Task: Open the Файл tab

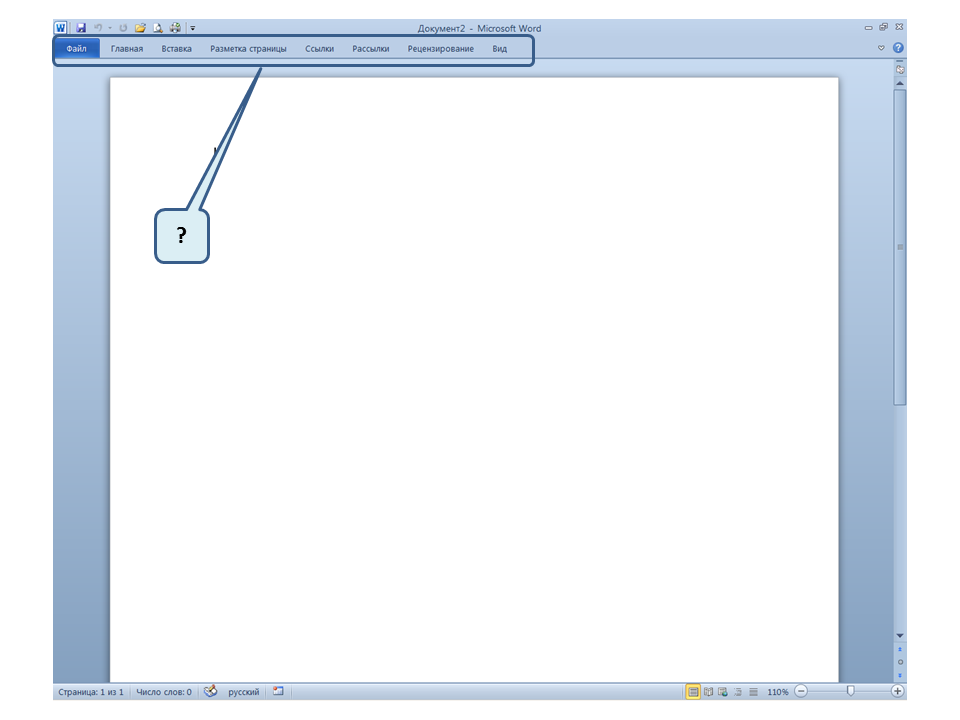Action: tap(76, 48)
